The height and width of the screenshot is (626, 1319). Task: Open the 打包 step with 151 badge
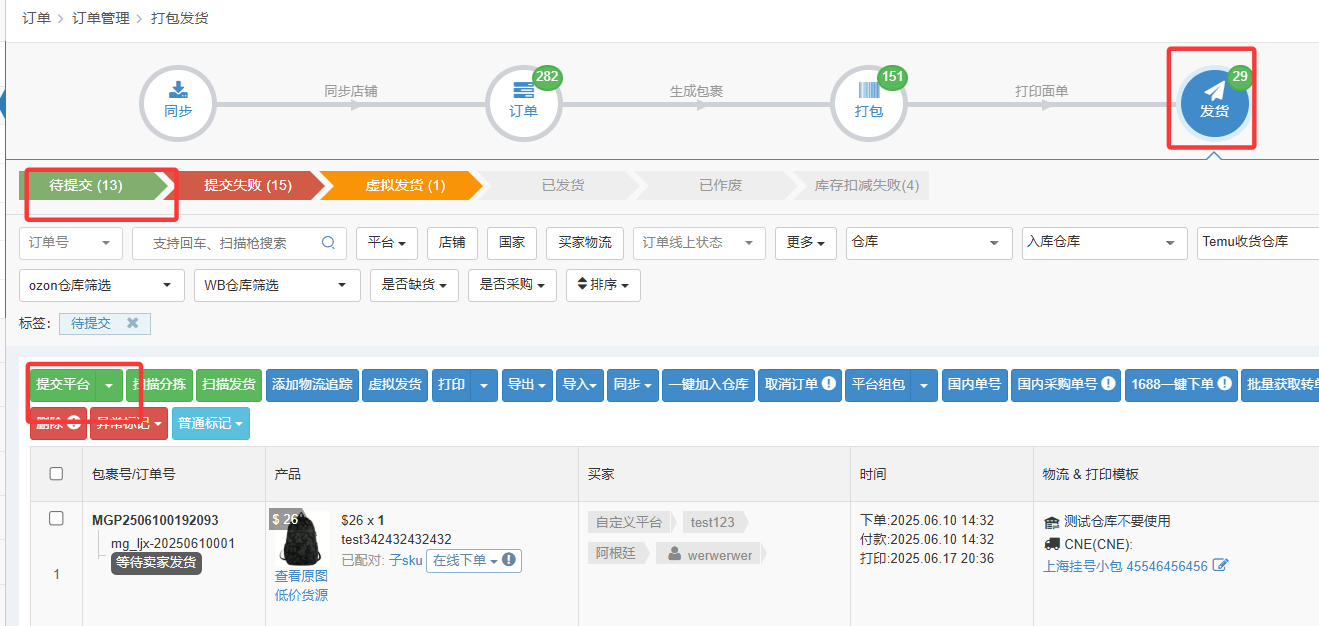(869, 103)
